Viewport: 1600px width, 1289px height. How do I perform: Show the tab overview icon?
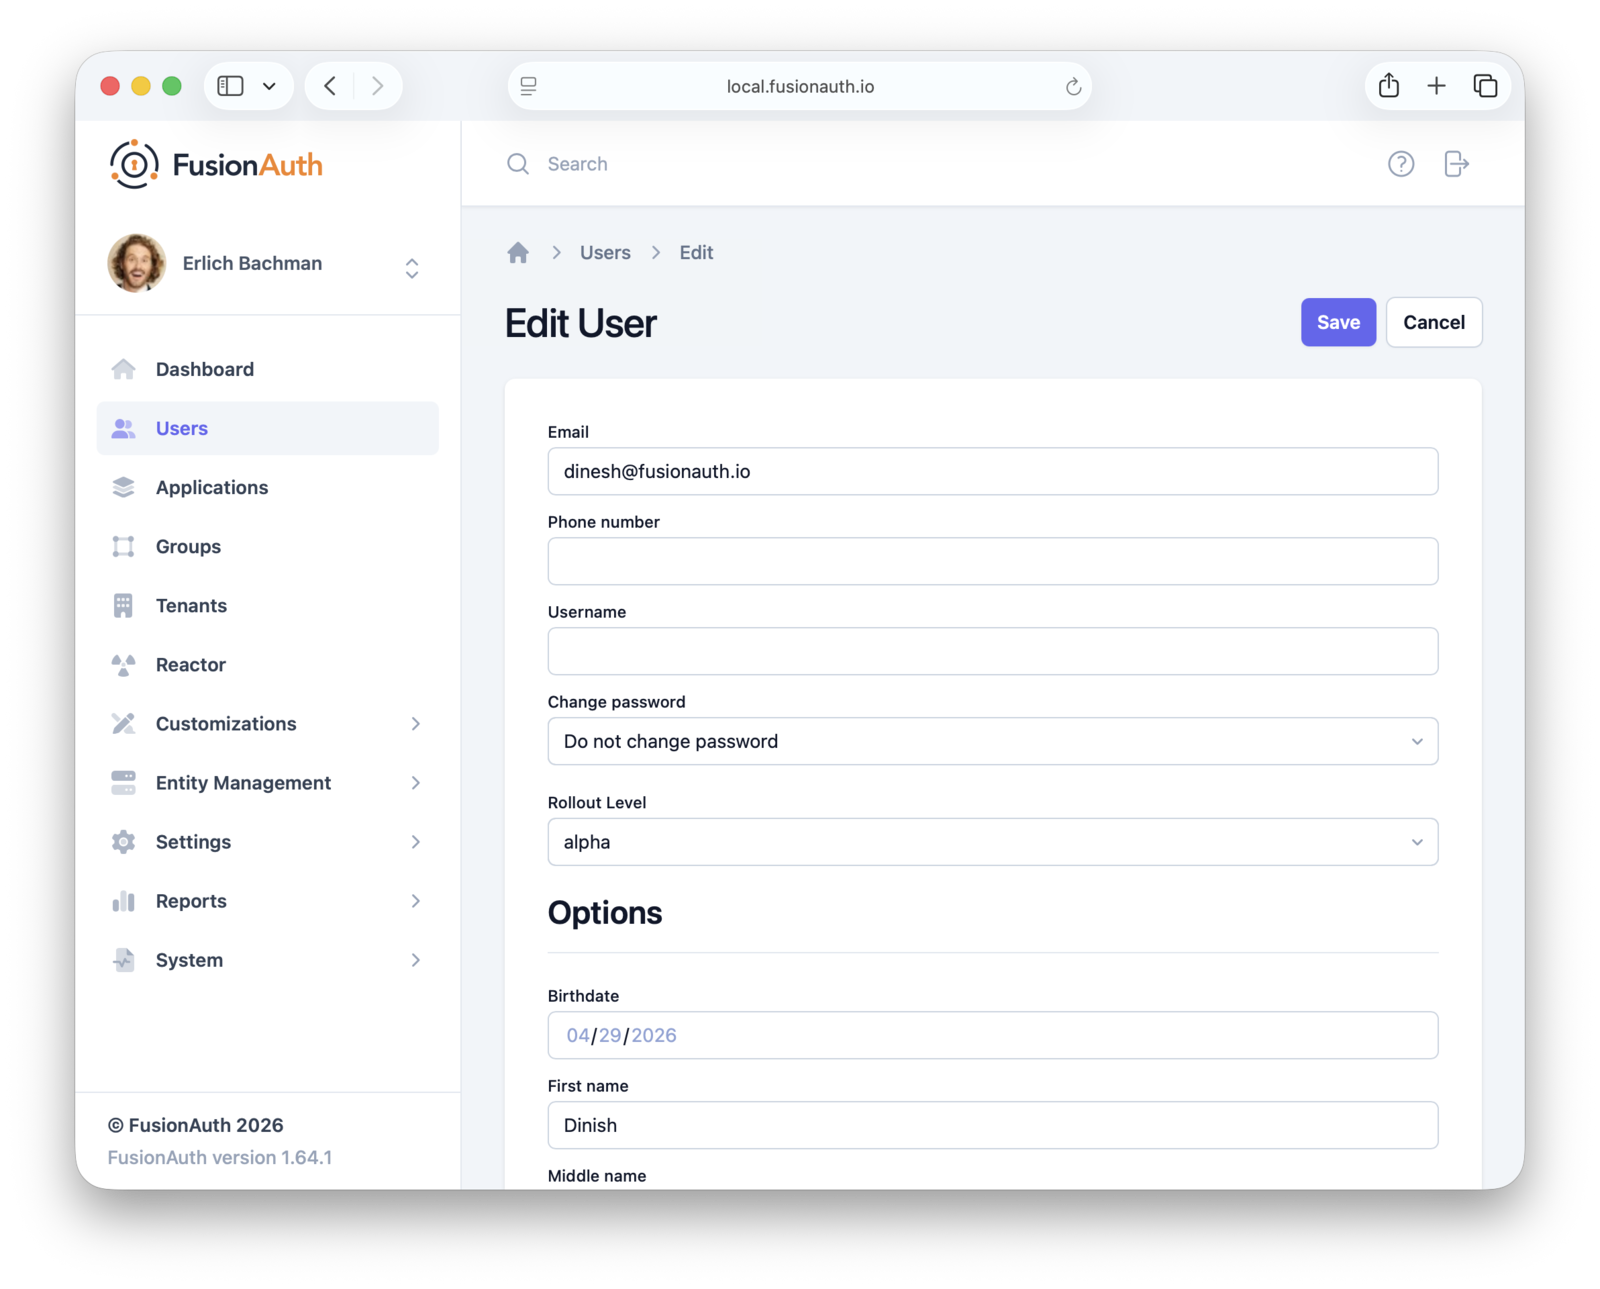click(1485, 86)
